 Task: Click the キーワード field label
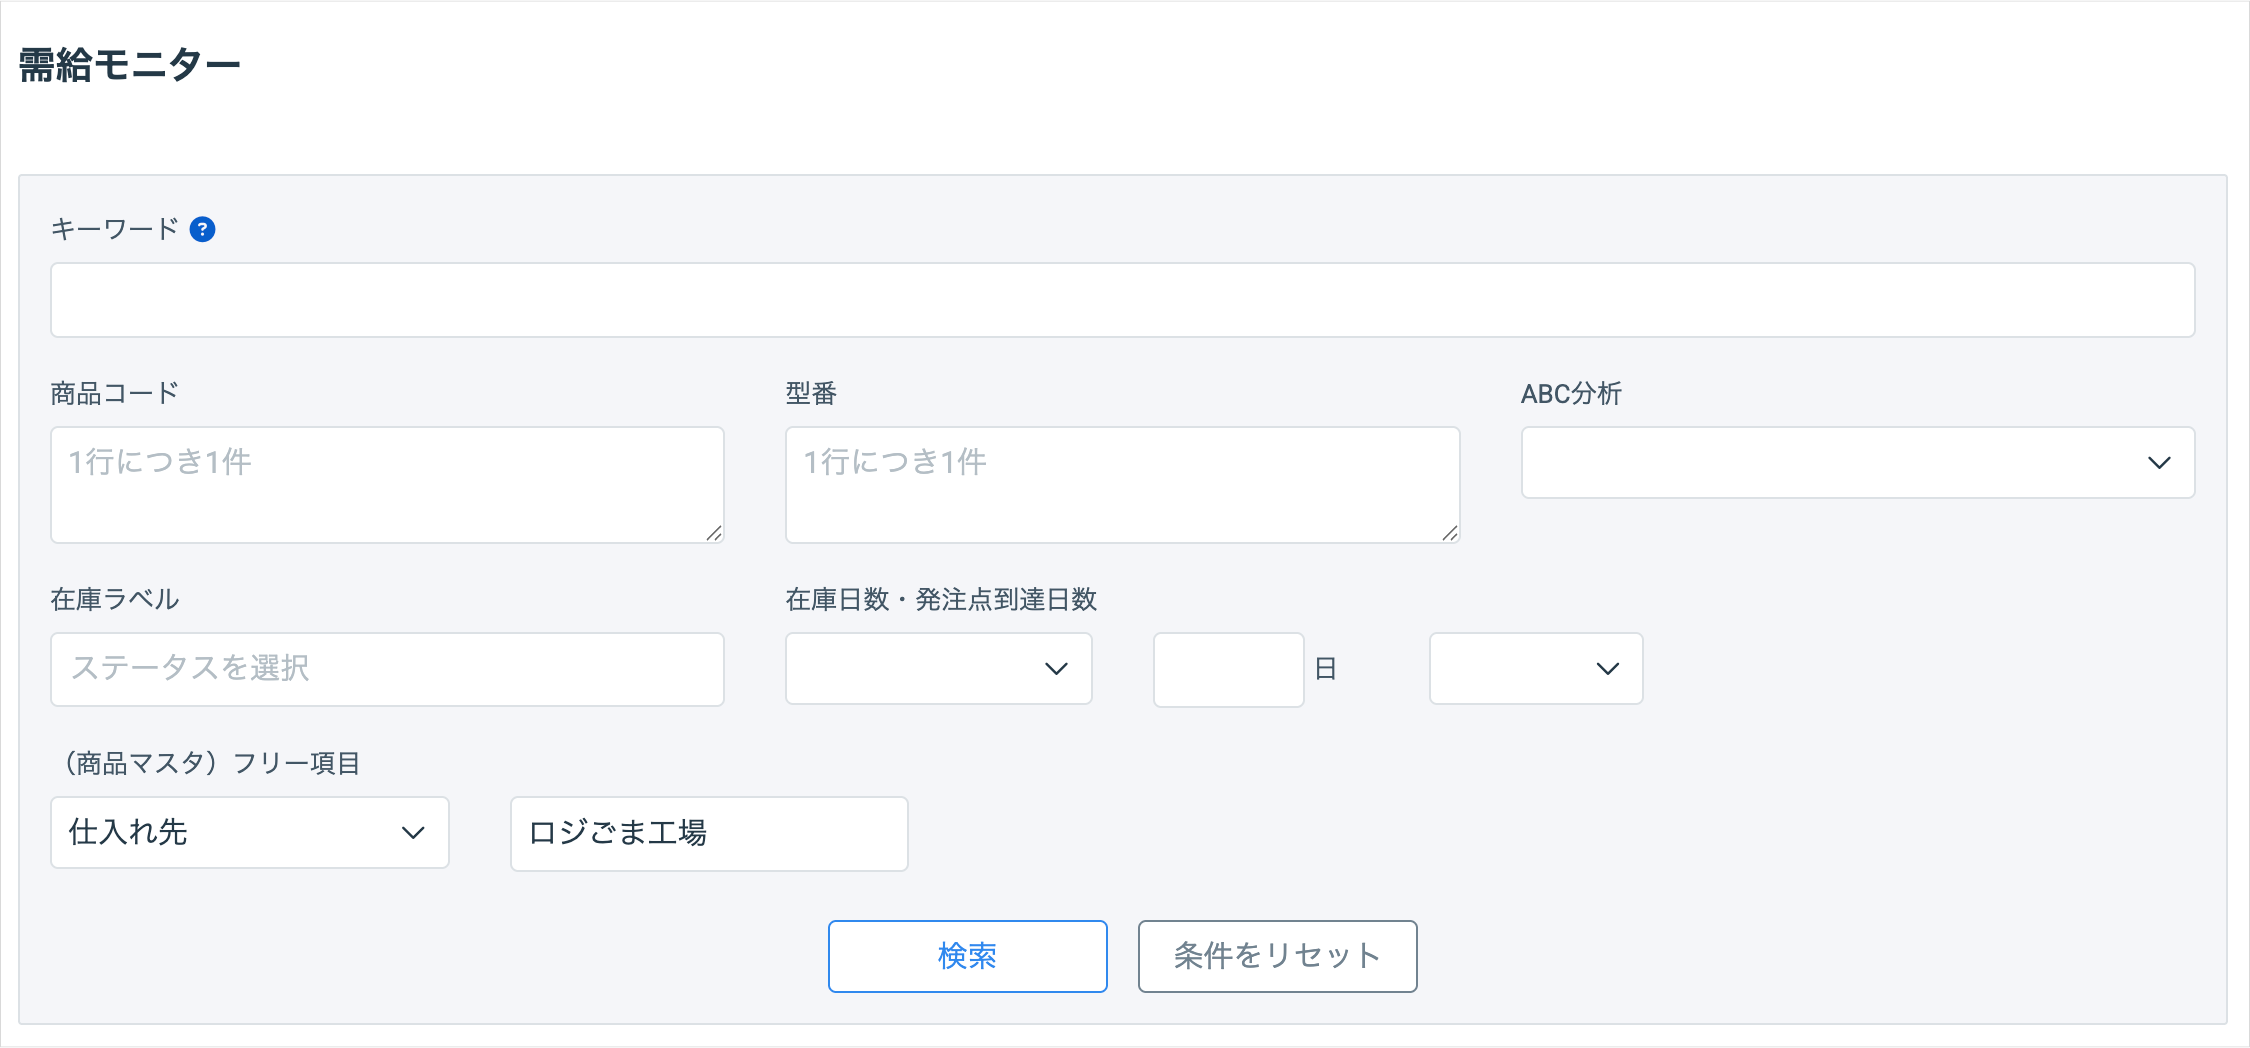(x=114, y=230)
